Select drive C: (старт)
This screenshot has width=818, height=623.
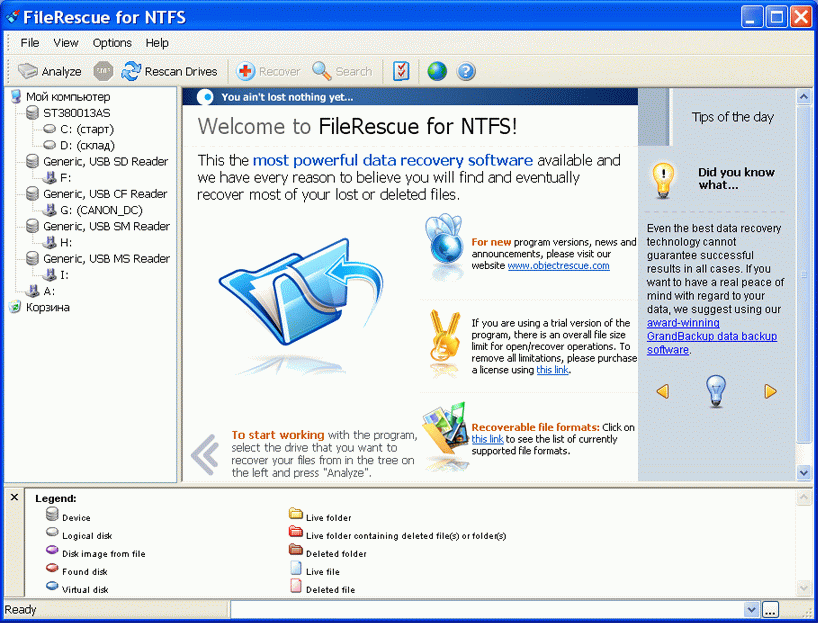tap(87, 129)
